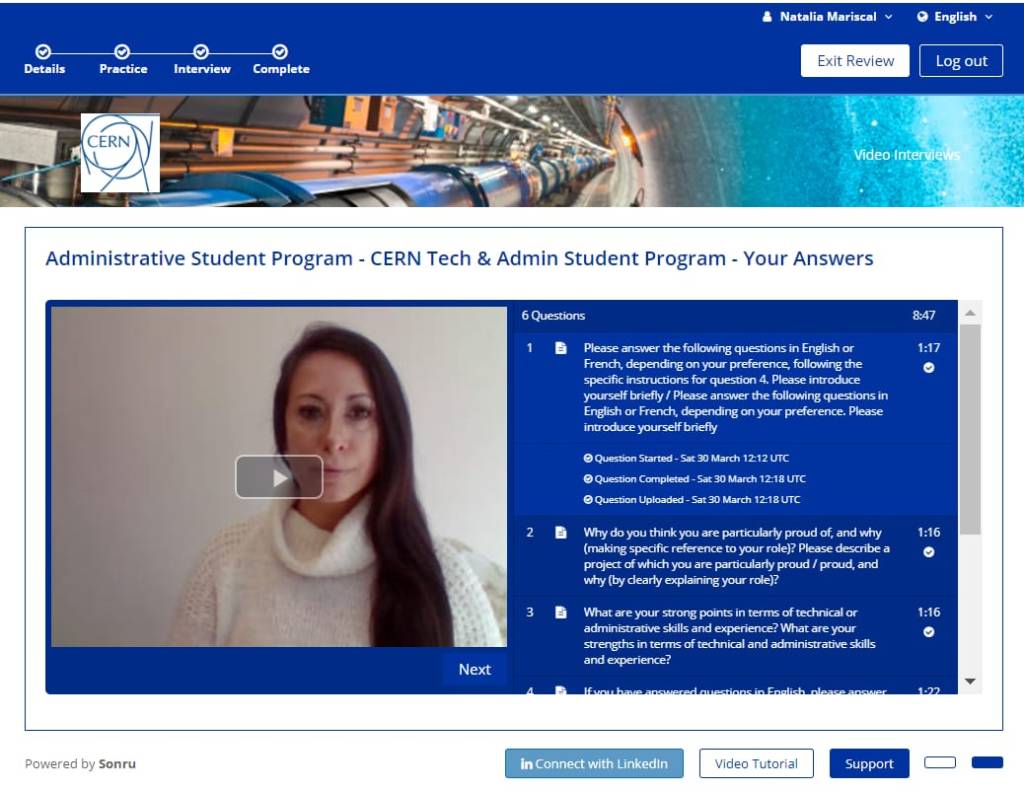Viewport: 1024px width, 791px height.
Task: Click question 1 completed check mark
Action: coord(928,368)
